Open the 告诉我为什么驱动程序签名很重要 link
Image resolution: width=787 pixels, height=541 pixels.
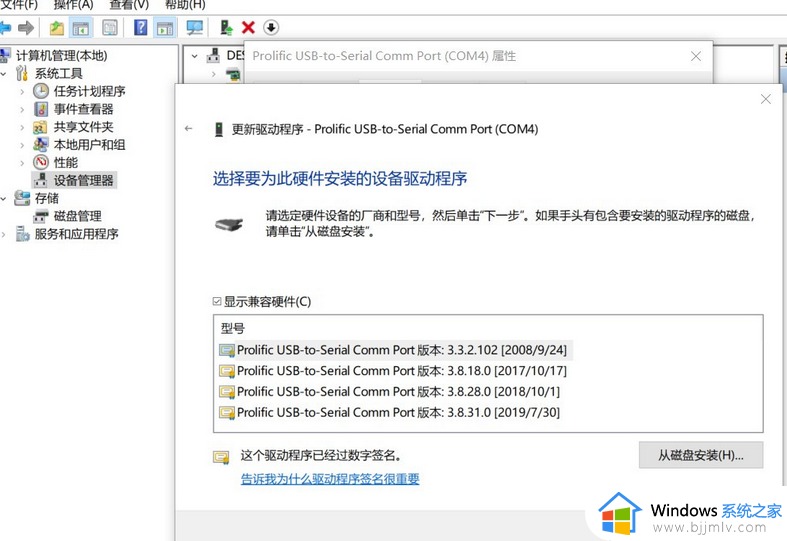[x=330, y=479]
